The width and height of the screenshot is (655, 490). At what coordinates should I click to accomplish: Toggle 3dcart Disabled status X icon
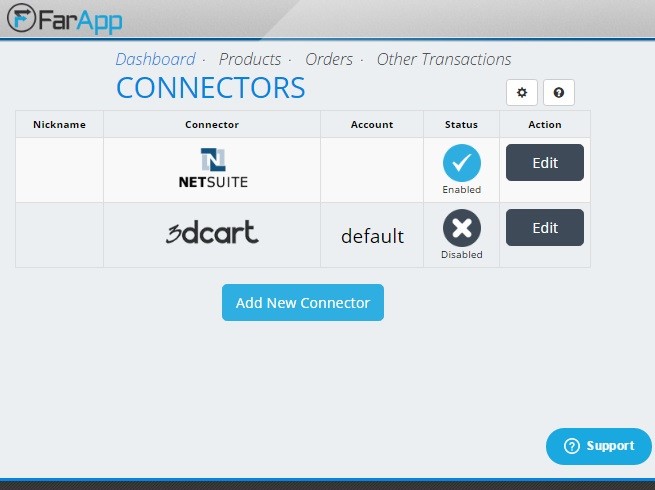click(x=462, y=228)
